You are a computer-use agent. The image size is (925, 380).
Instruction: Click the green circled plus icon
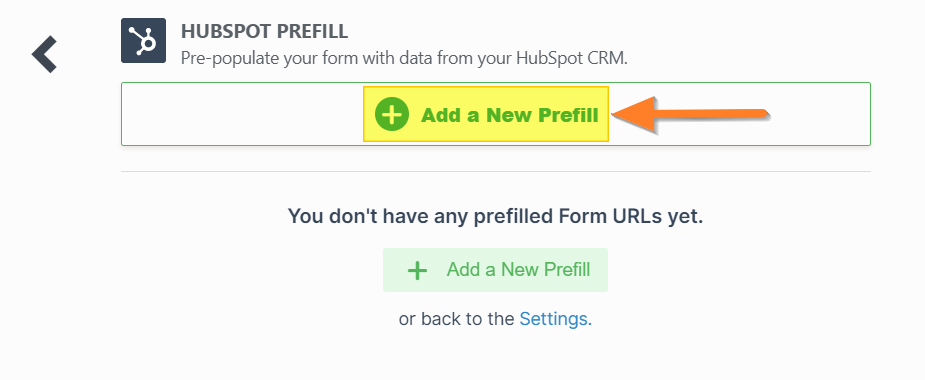(392, 114)
